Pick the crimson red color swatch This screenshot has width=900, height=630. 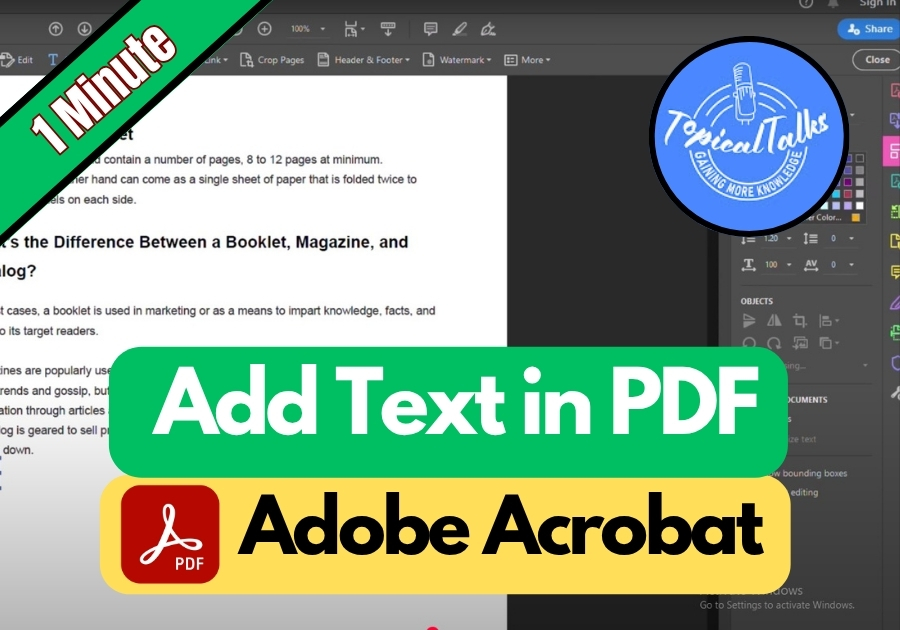pyautogui.click(x=848, y=193)
